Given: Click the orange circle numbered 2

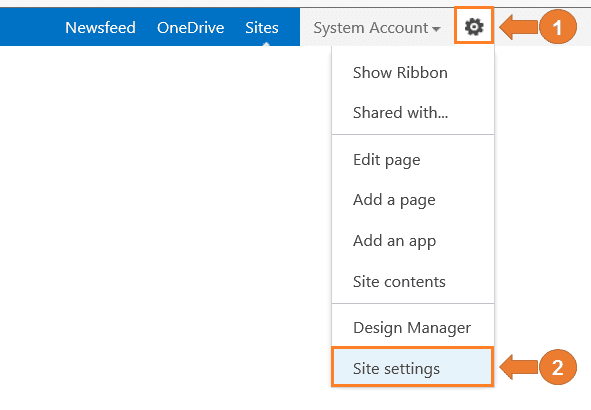Looking at the screenshot, I should [558, 367].
